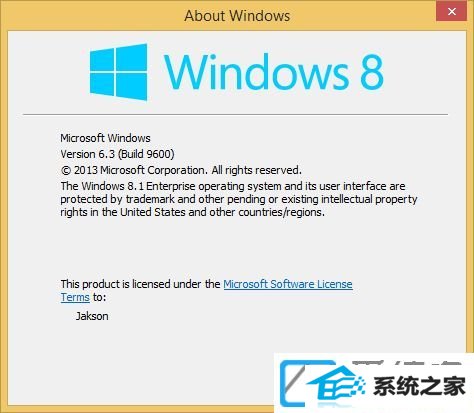Viewport: 474px width, 413px height.
Task: Click the Windows 8.1 Enterprise description paragraph
Action: click(239, 199)
